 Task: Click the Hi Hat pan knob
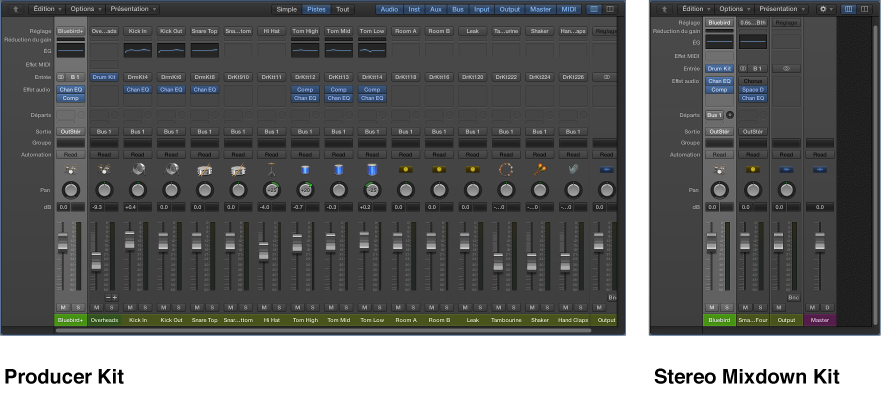(272, 190)
